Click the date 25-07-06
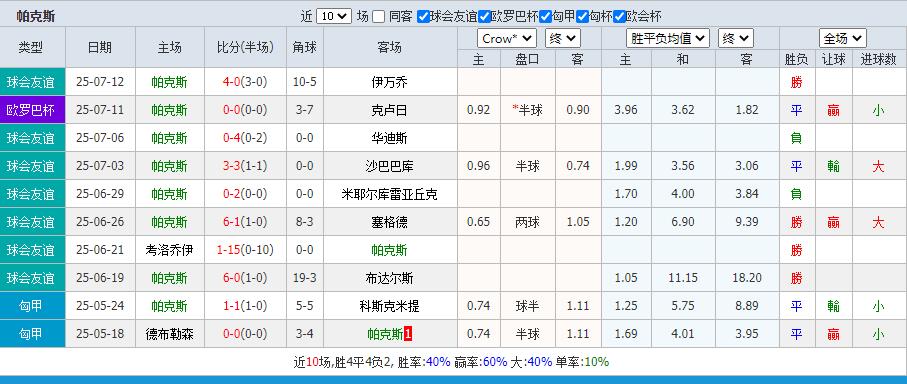The image size is (907, 384). point(100,138)
